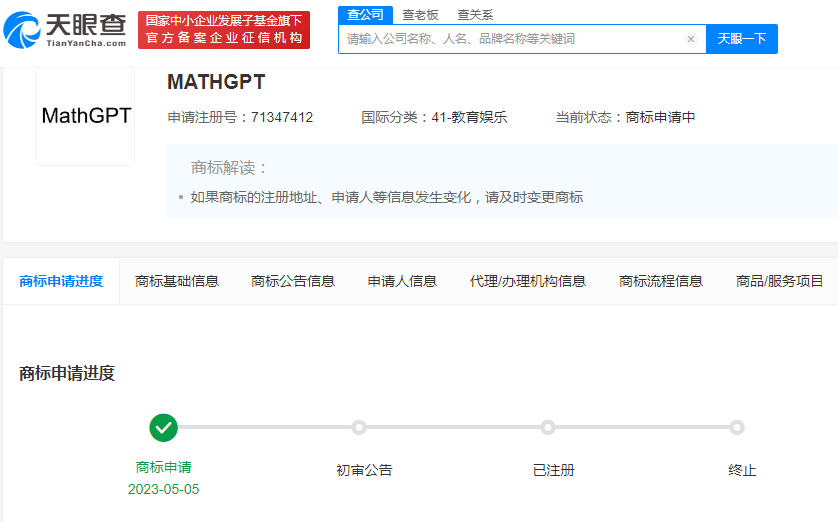The width and height of the screenshot is (838, 522).
Task: Click the 如果商标的注册地址 advice line
Action: (x=386, y=197)
